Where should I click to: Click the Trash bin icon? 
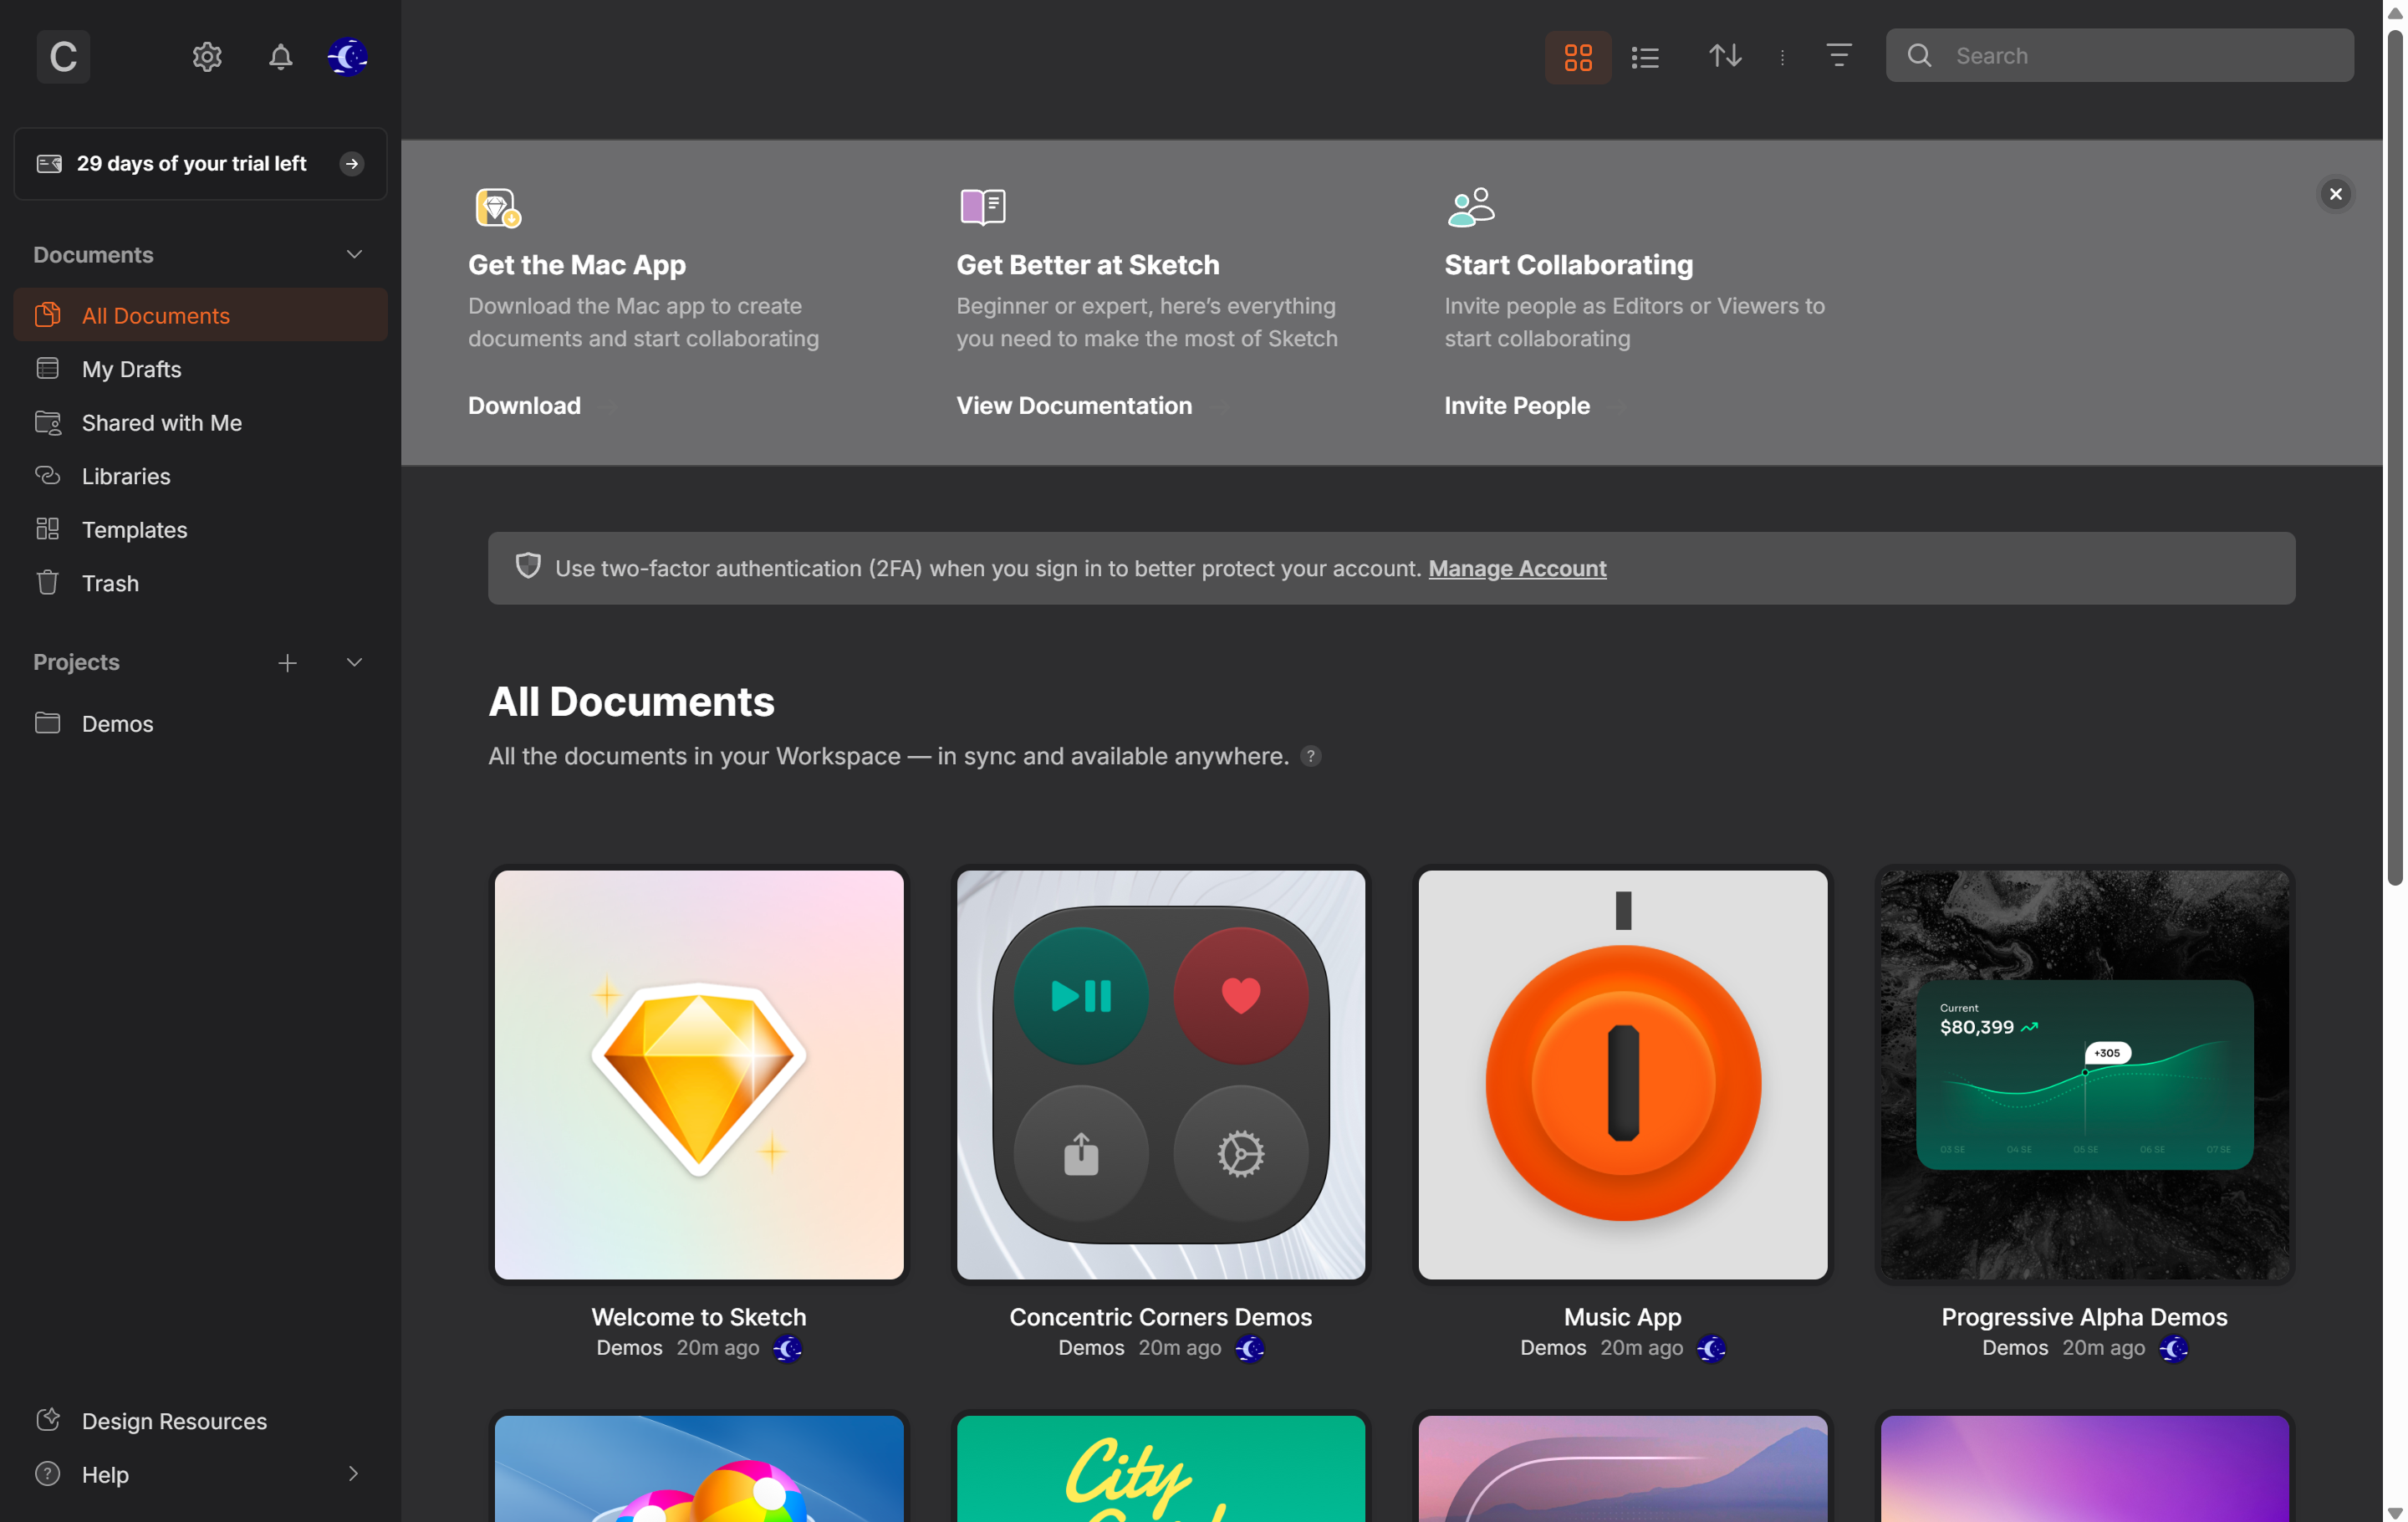47,582
